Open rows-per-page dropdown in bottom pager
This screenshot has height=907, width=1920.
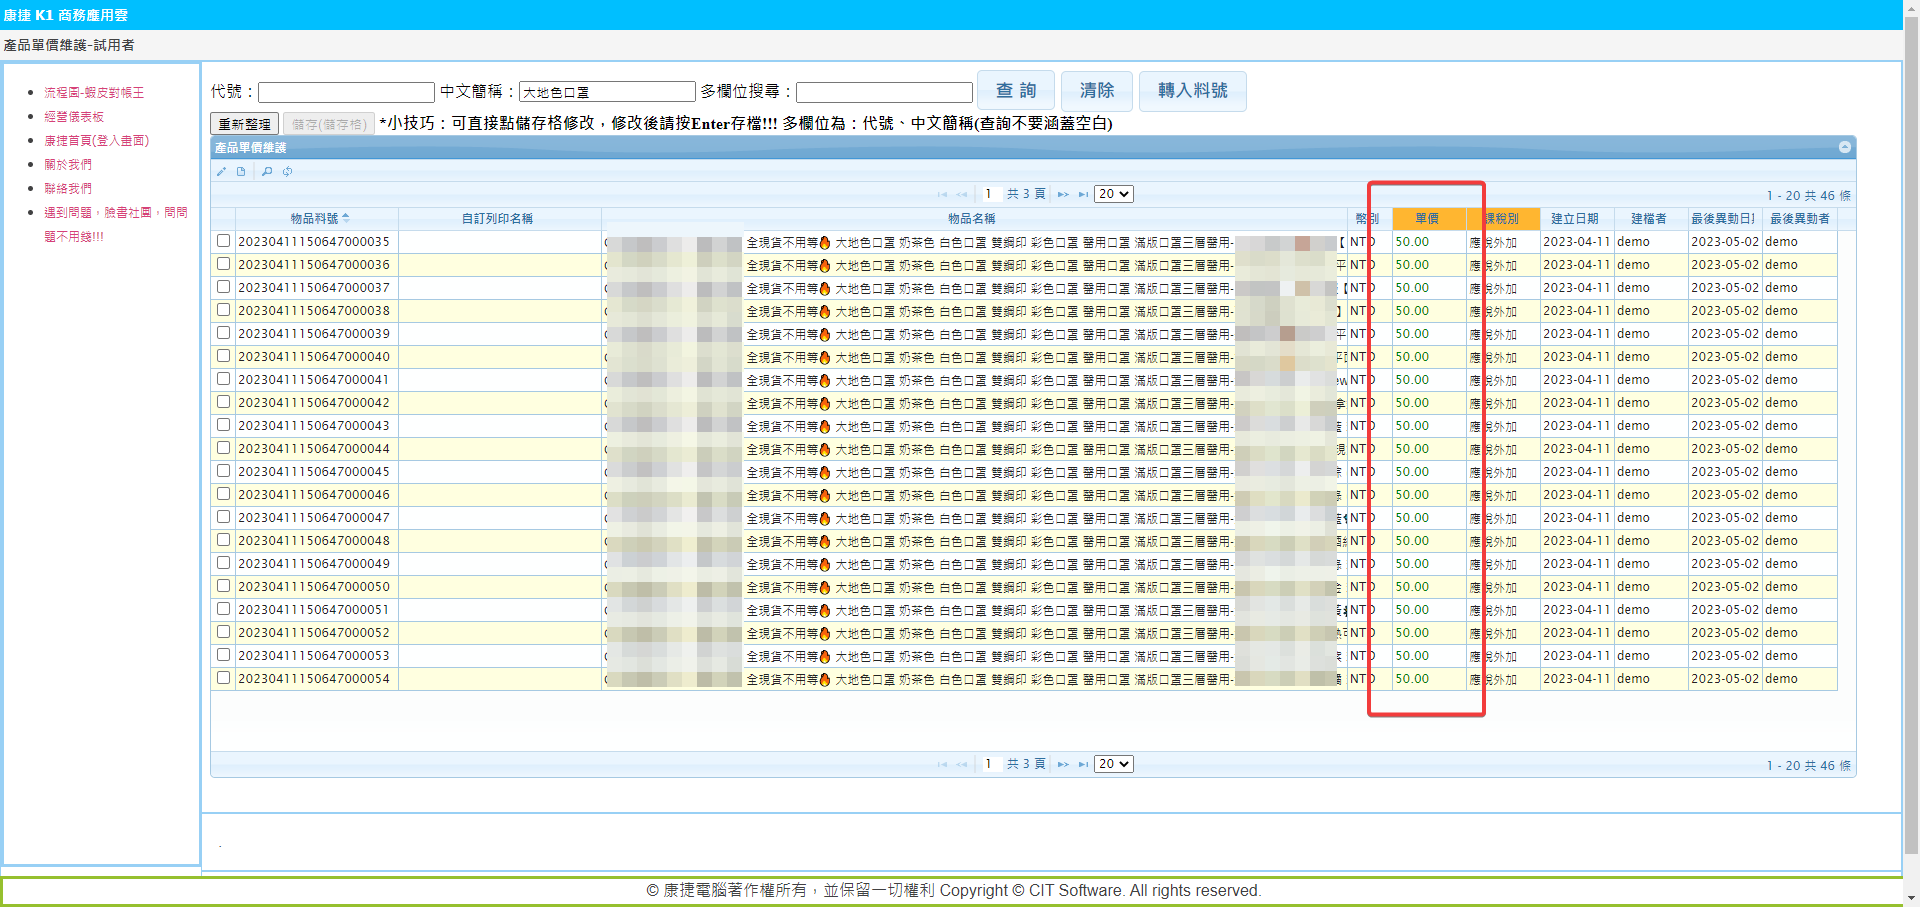click(x=1113, y=764)
